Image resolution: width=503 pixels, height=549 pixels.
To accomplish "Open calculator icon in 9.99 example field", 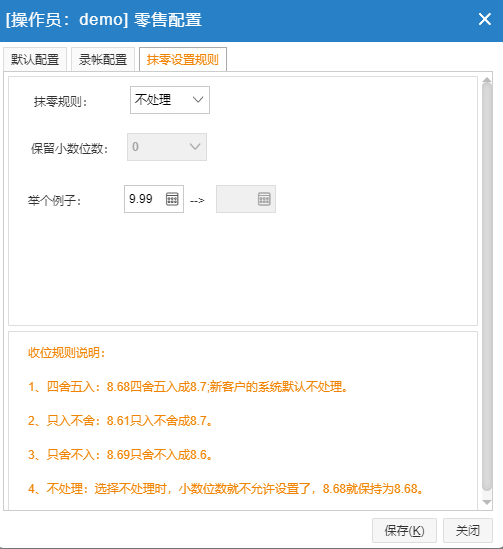I will point(172,199).
